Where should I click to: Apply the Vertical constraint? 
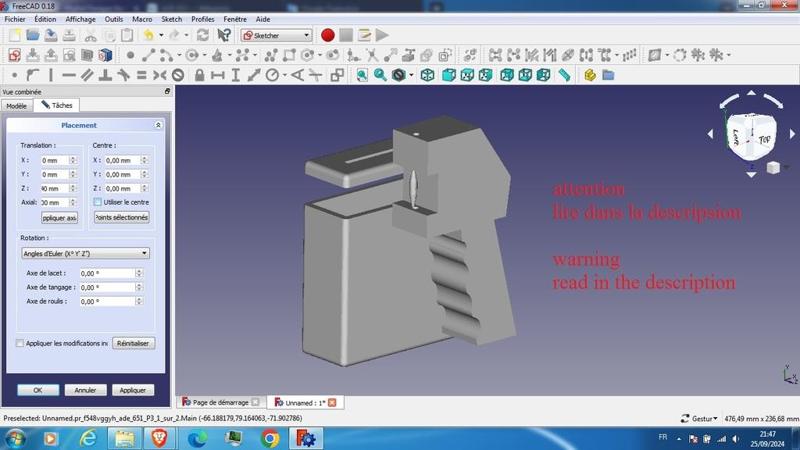point(51,76)
